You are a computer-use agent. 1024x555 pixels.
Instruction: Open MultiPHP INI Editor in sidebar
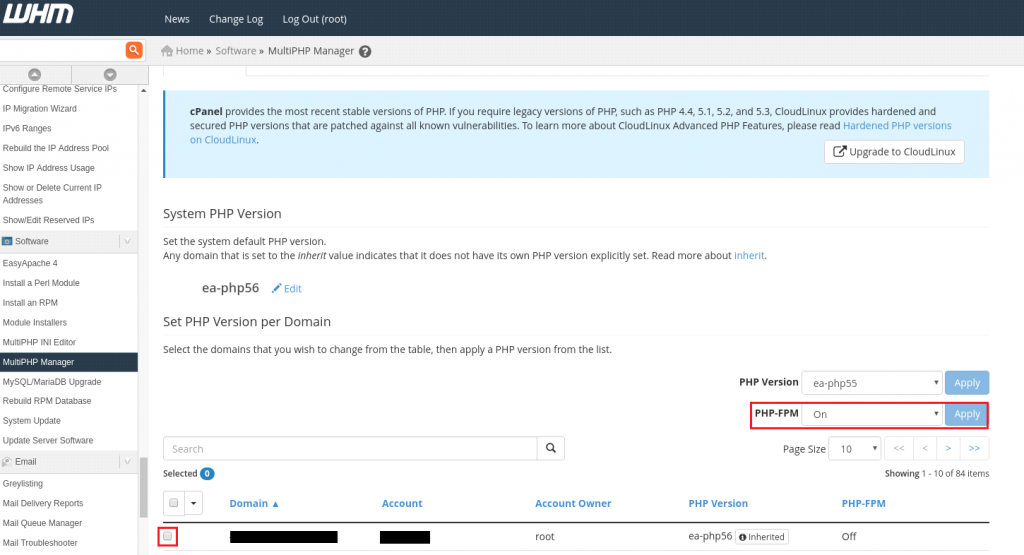[x=39, y=342]
